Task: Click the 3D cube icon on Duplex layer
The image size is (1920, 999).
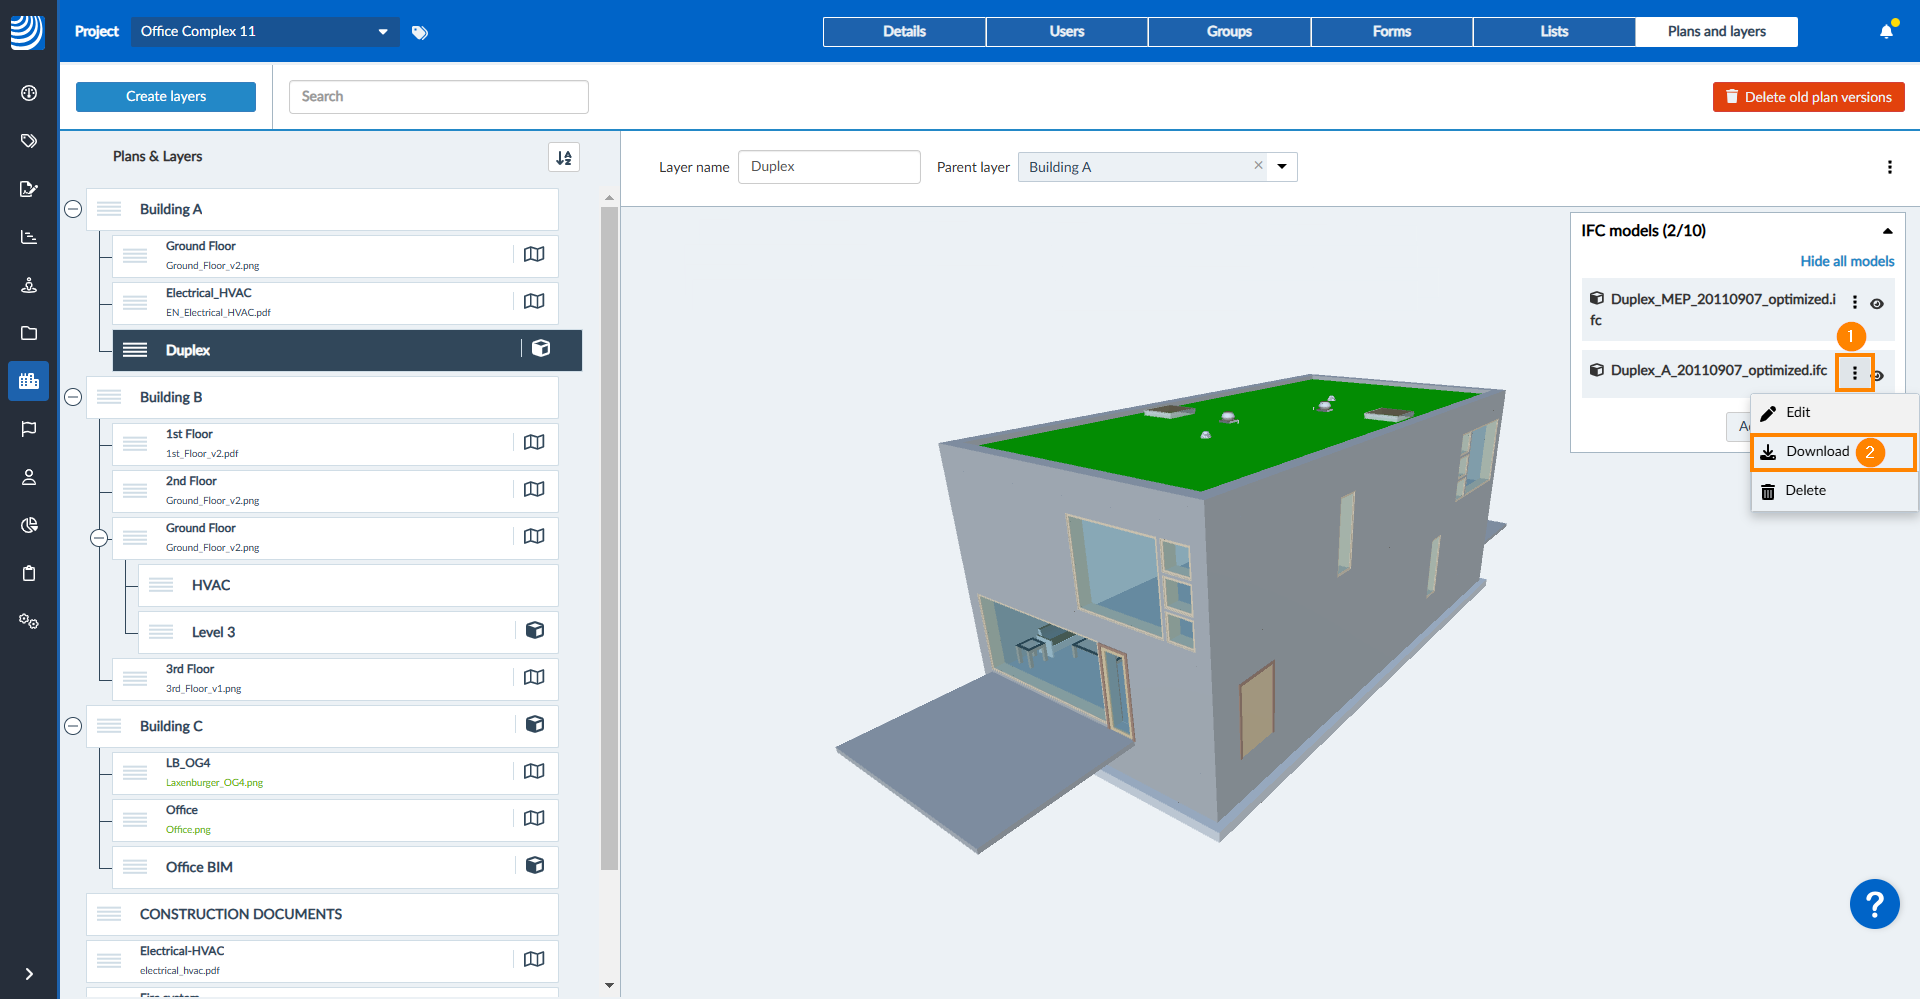Action: pos(541,348)
